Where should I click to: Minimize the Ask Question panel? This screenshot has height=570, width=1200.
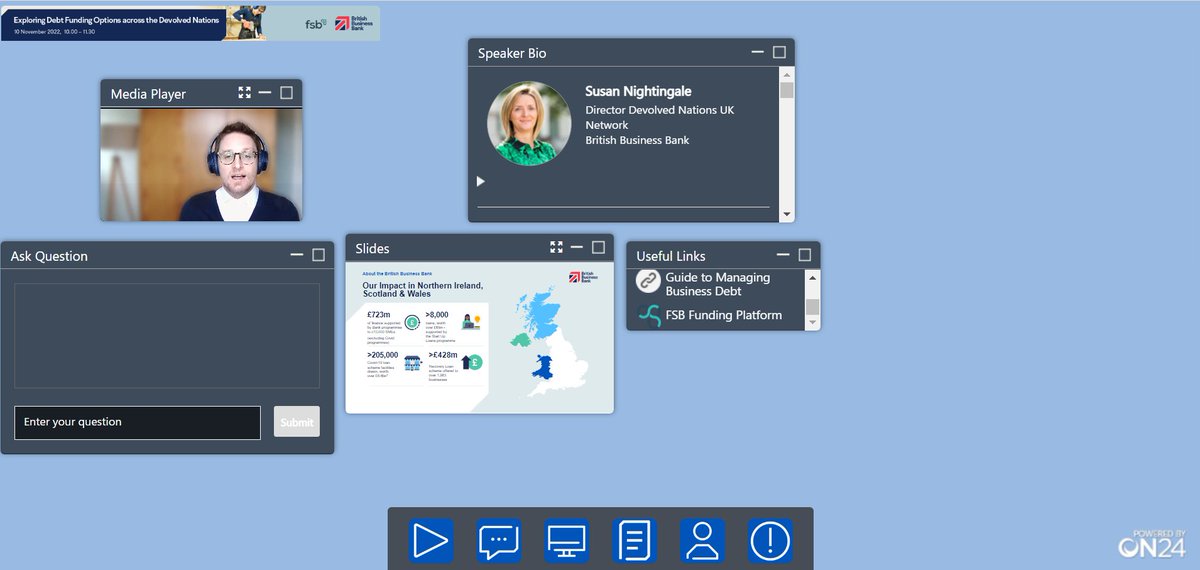297,255
